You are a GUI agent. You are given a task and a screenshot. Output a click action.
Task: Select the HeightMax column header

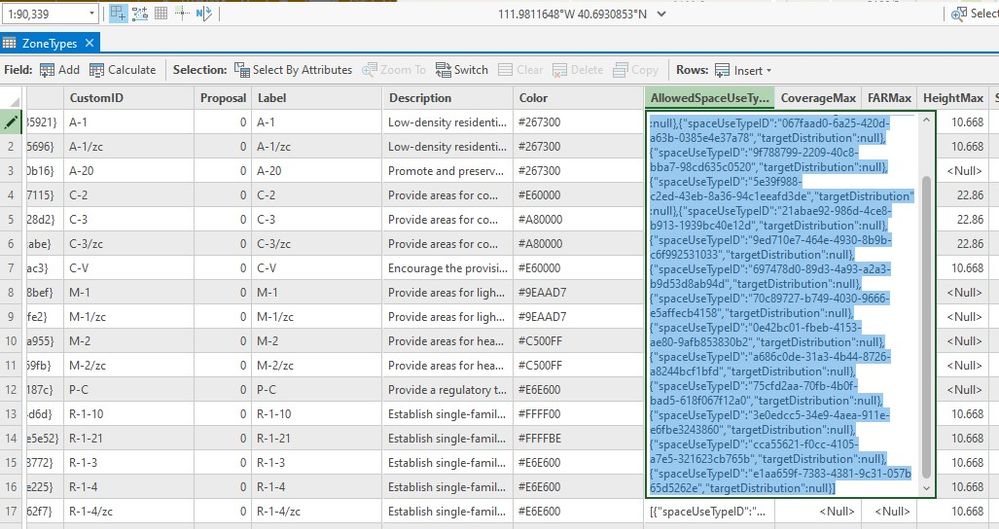tap(952, 98)
